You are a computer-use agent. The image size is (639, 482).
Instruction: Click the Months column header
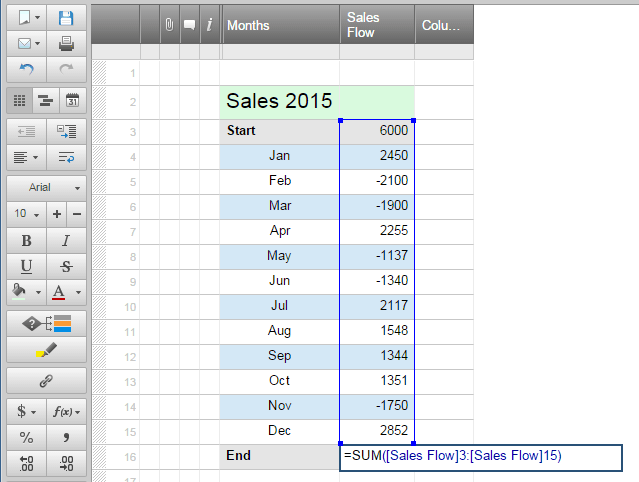pos(280,25)
